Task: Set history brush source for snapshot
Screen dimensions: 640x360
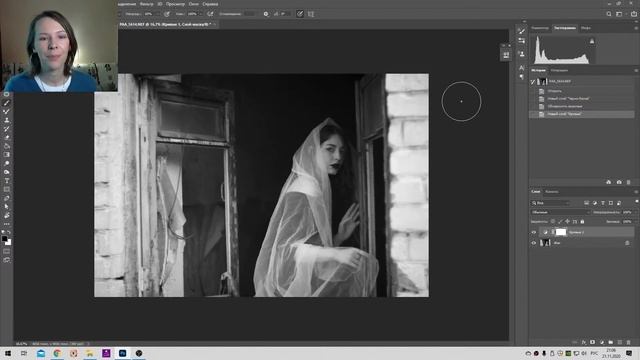Action: coord(533,82)
